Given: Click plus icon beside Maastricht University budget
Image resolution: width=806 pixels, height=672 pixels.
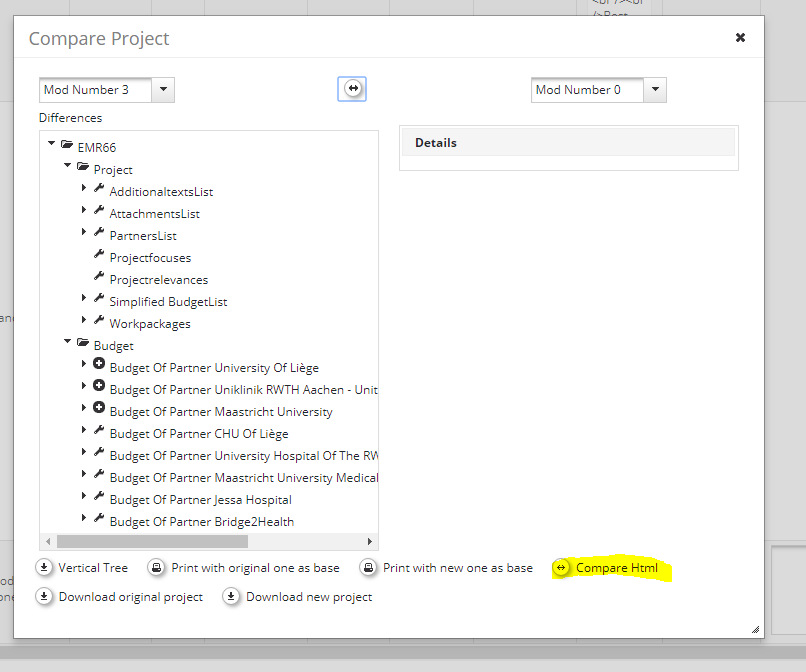Looking at the screenshot, I should (x=99, y=408).
